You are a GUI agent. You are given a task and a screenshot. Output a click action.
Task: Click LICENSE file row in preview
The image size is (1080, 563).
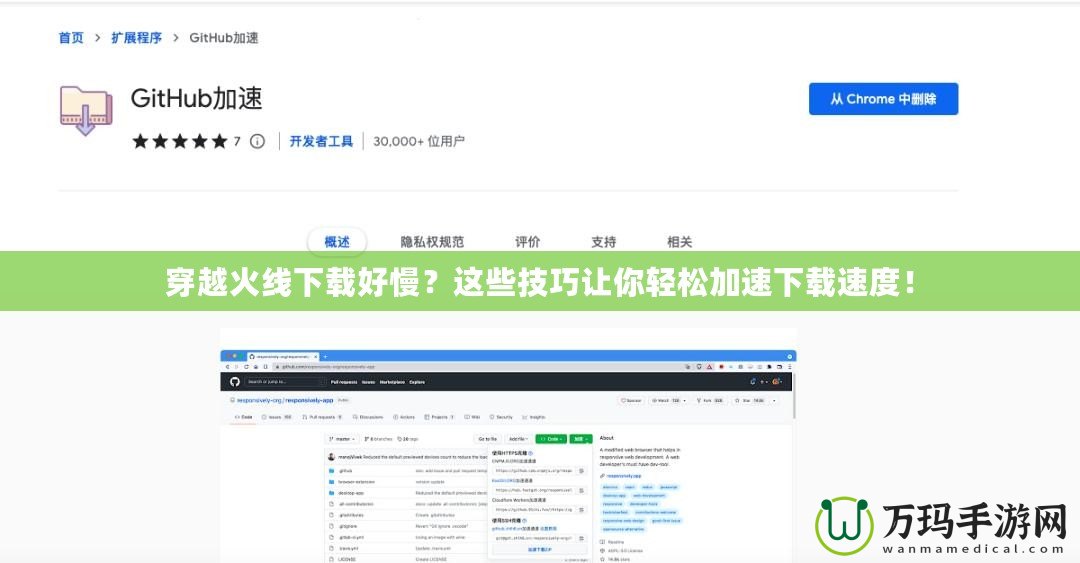click(x=406, y=559)
